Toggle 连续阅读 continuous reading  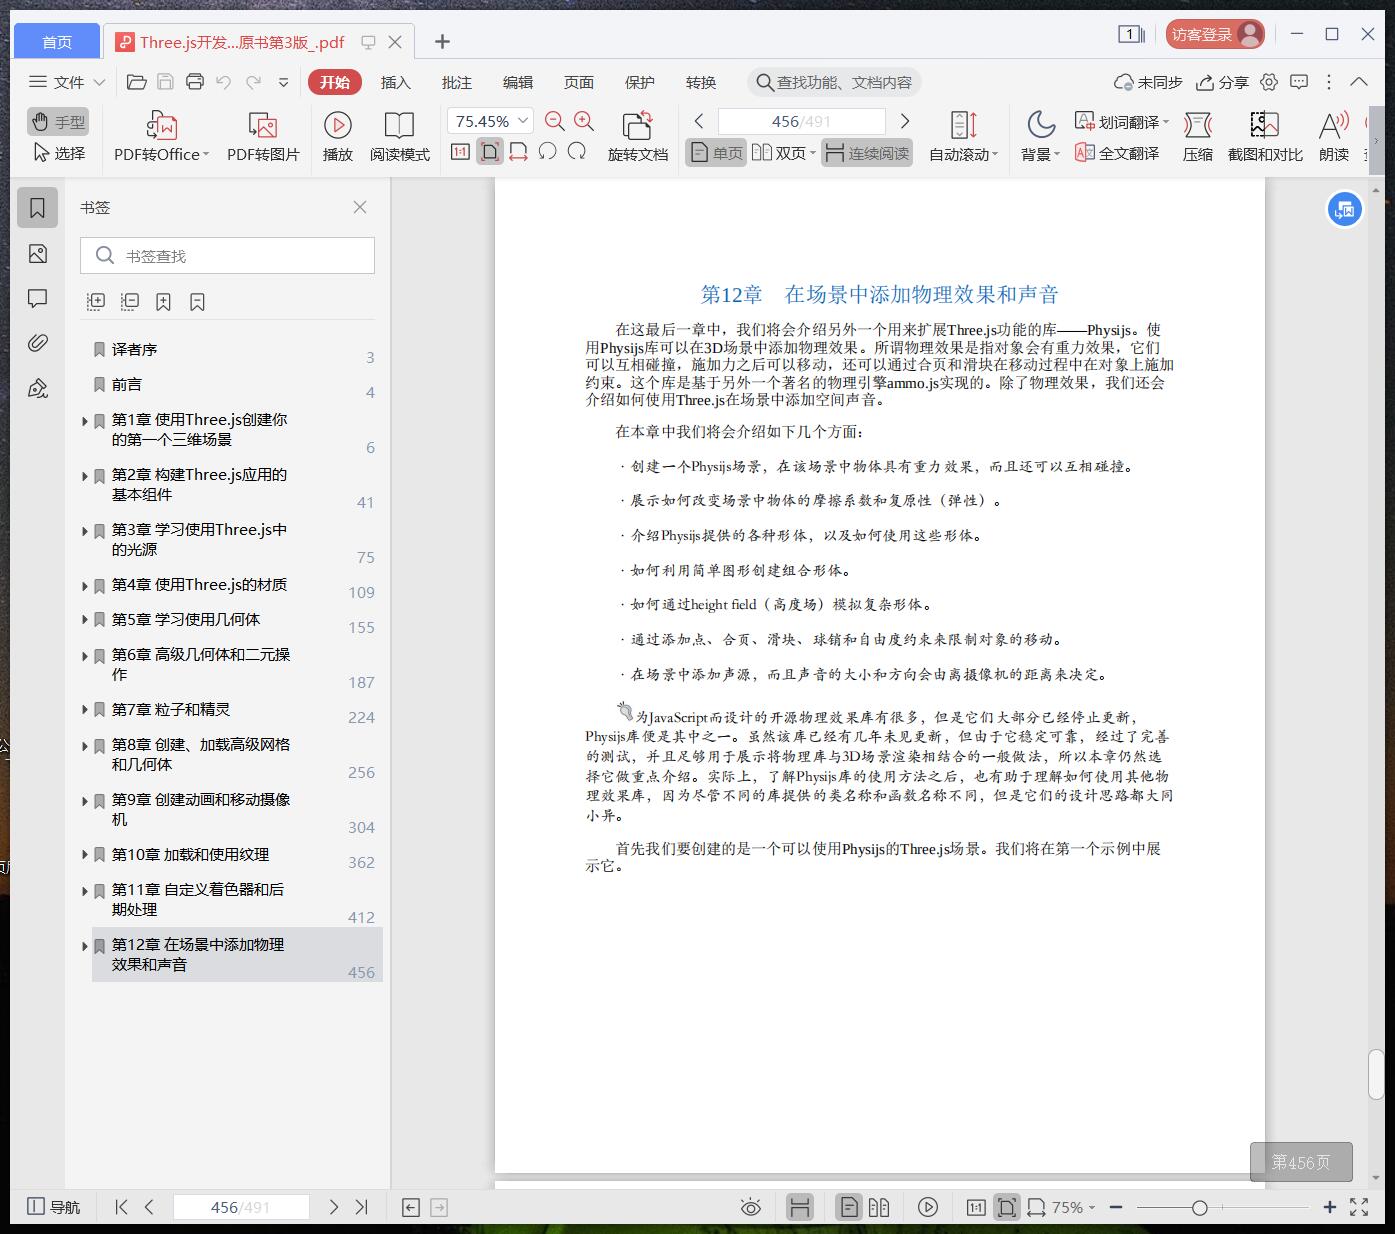coord(867,153)
